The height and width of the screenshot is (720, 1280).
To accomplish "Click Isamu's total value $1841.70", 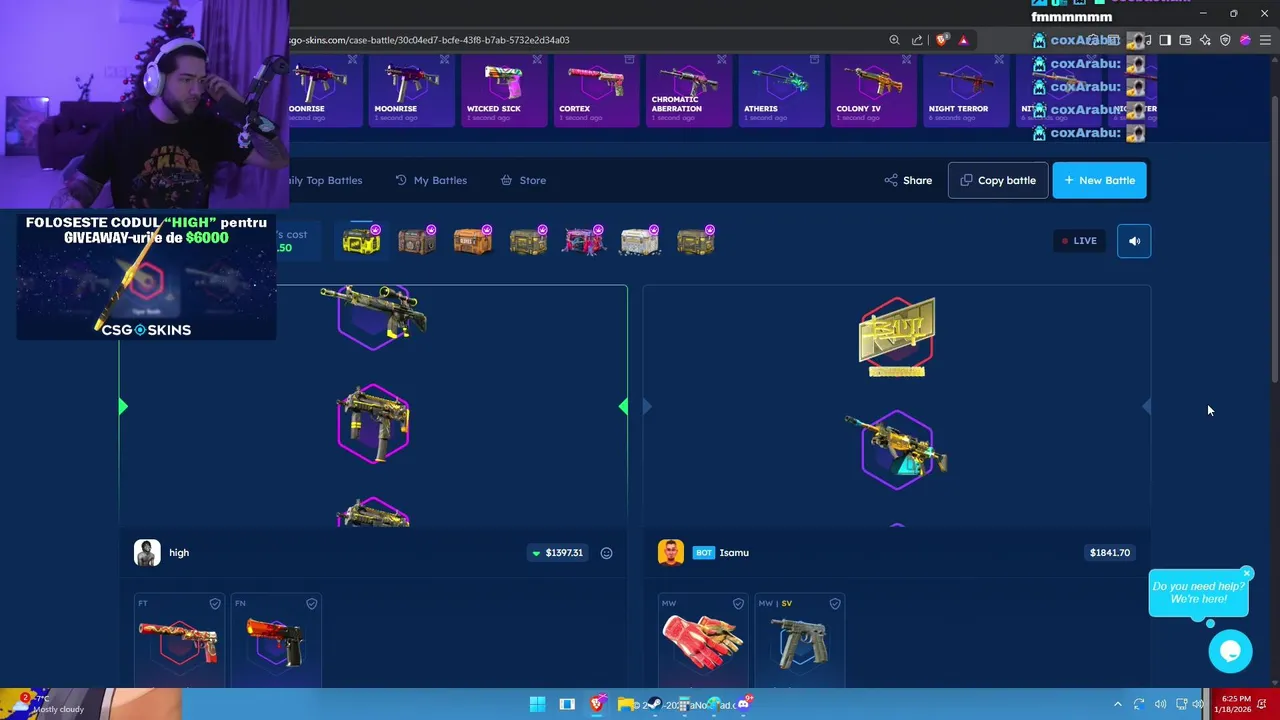I will [1110, 553].
